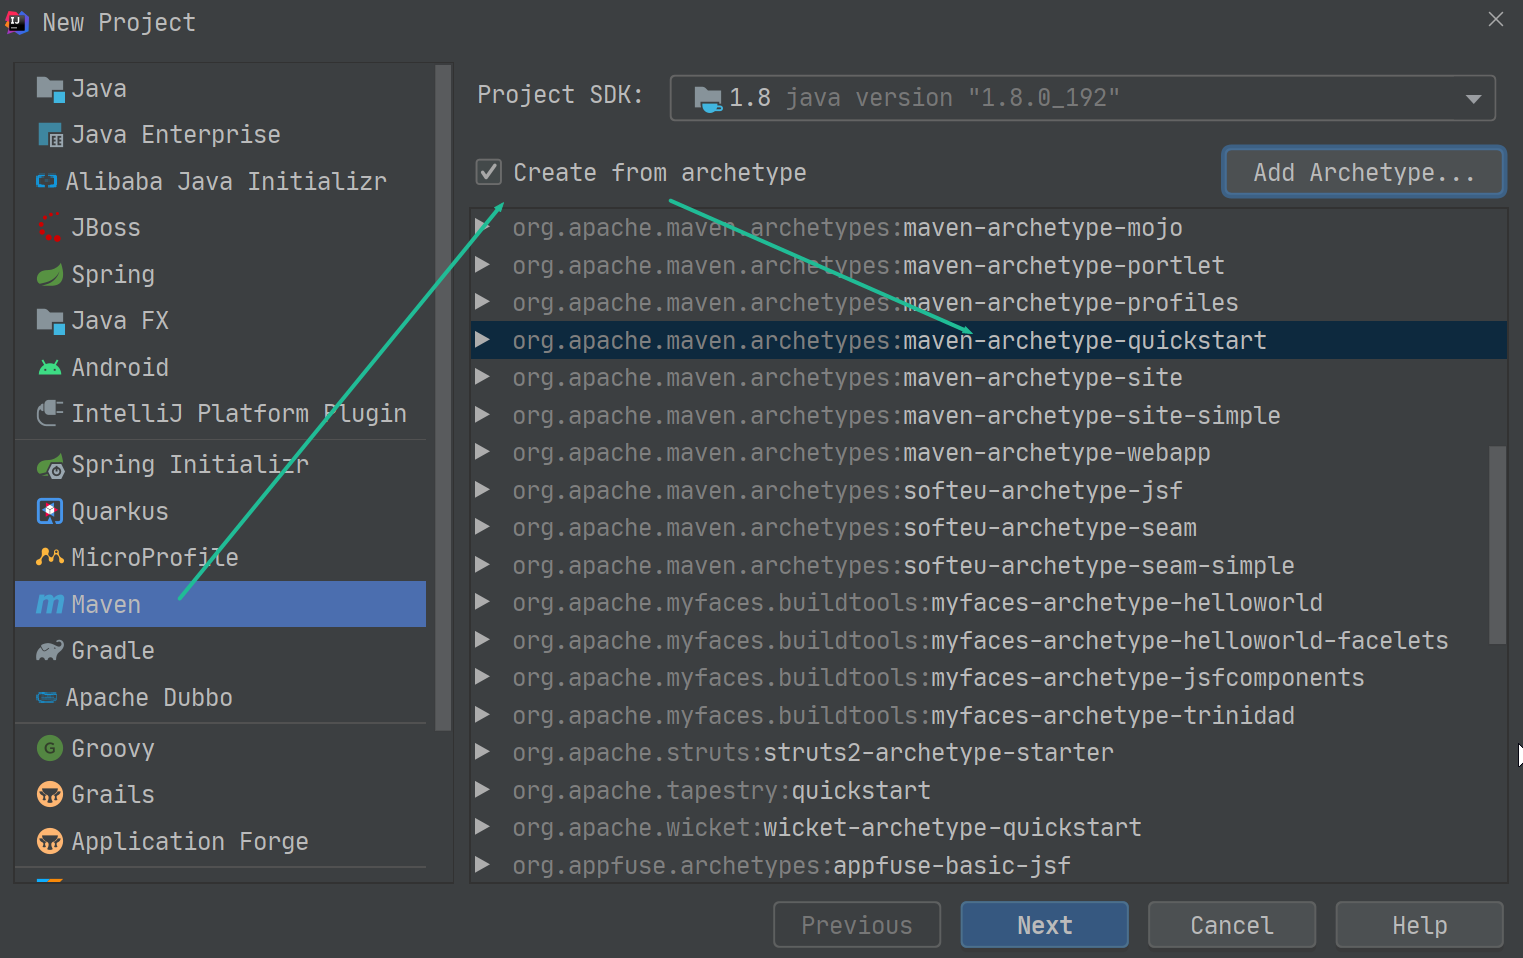Click the Maven 'm' icon
Image resolution: width=1523 pixels, height=958 pixels.
tap(50, 604)
